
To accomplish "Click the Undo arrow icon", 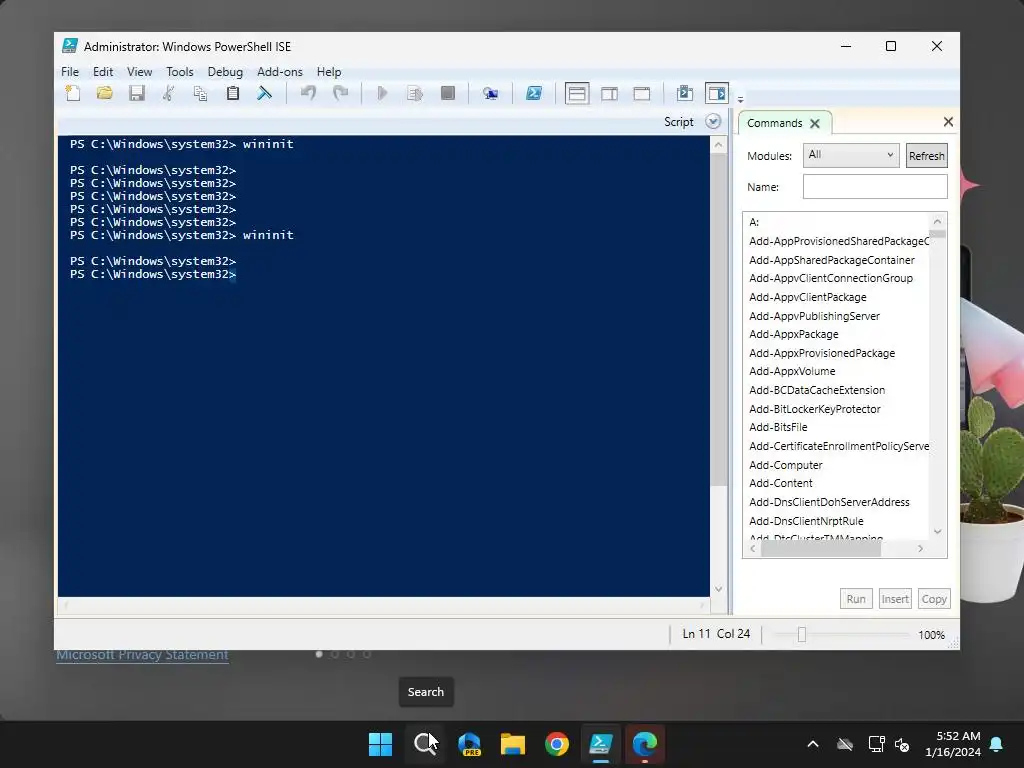I will pyautogui.click(x=308, y=93).
